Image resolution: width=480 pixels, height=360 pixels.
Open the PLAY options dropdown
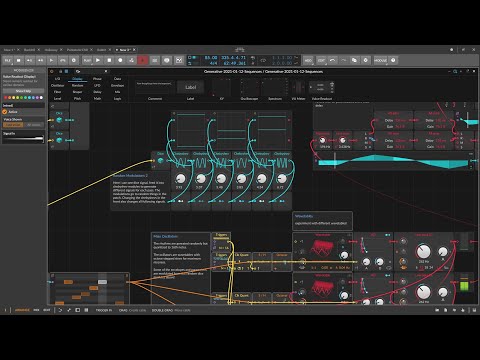(x=87, y=60)
